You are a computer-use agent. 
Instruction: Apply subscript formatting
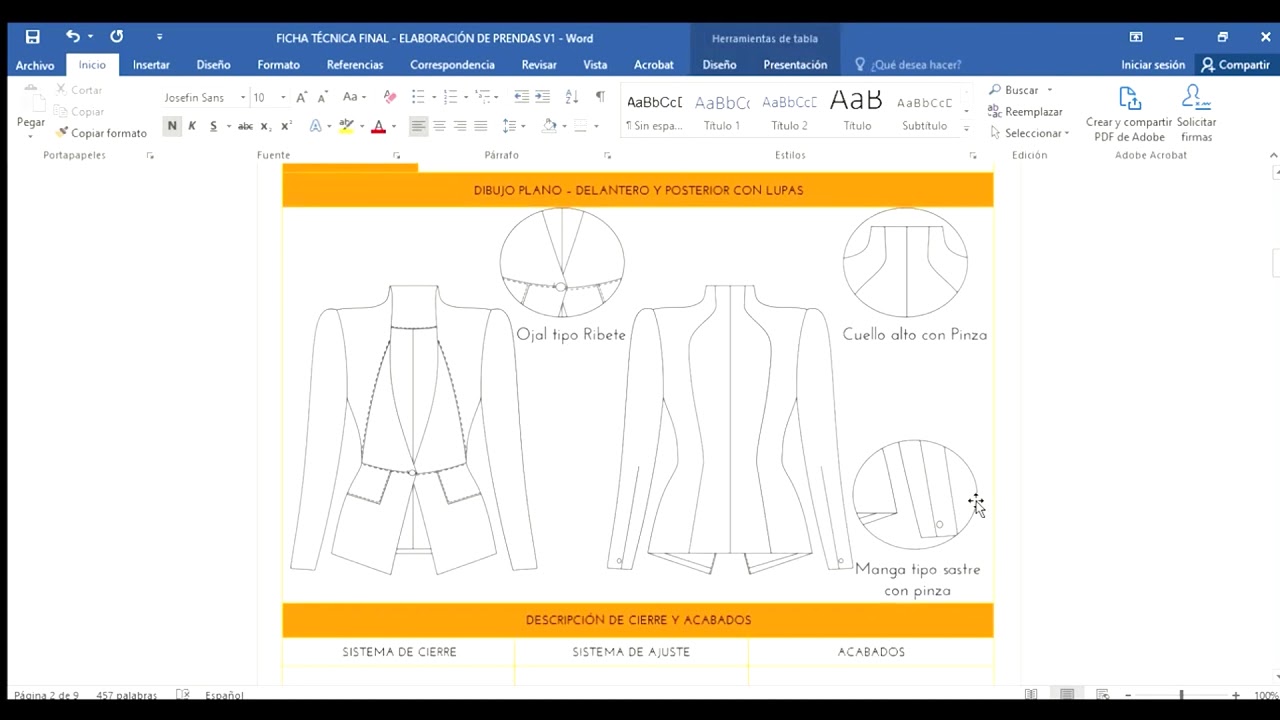coord(265,126)
